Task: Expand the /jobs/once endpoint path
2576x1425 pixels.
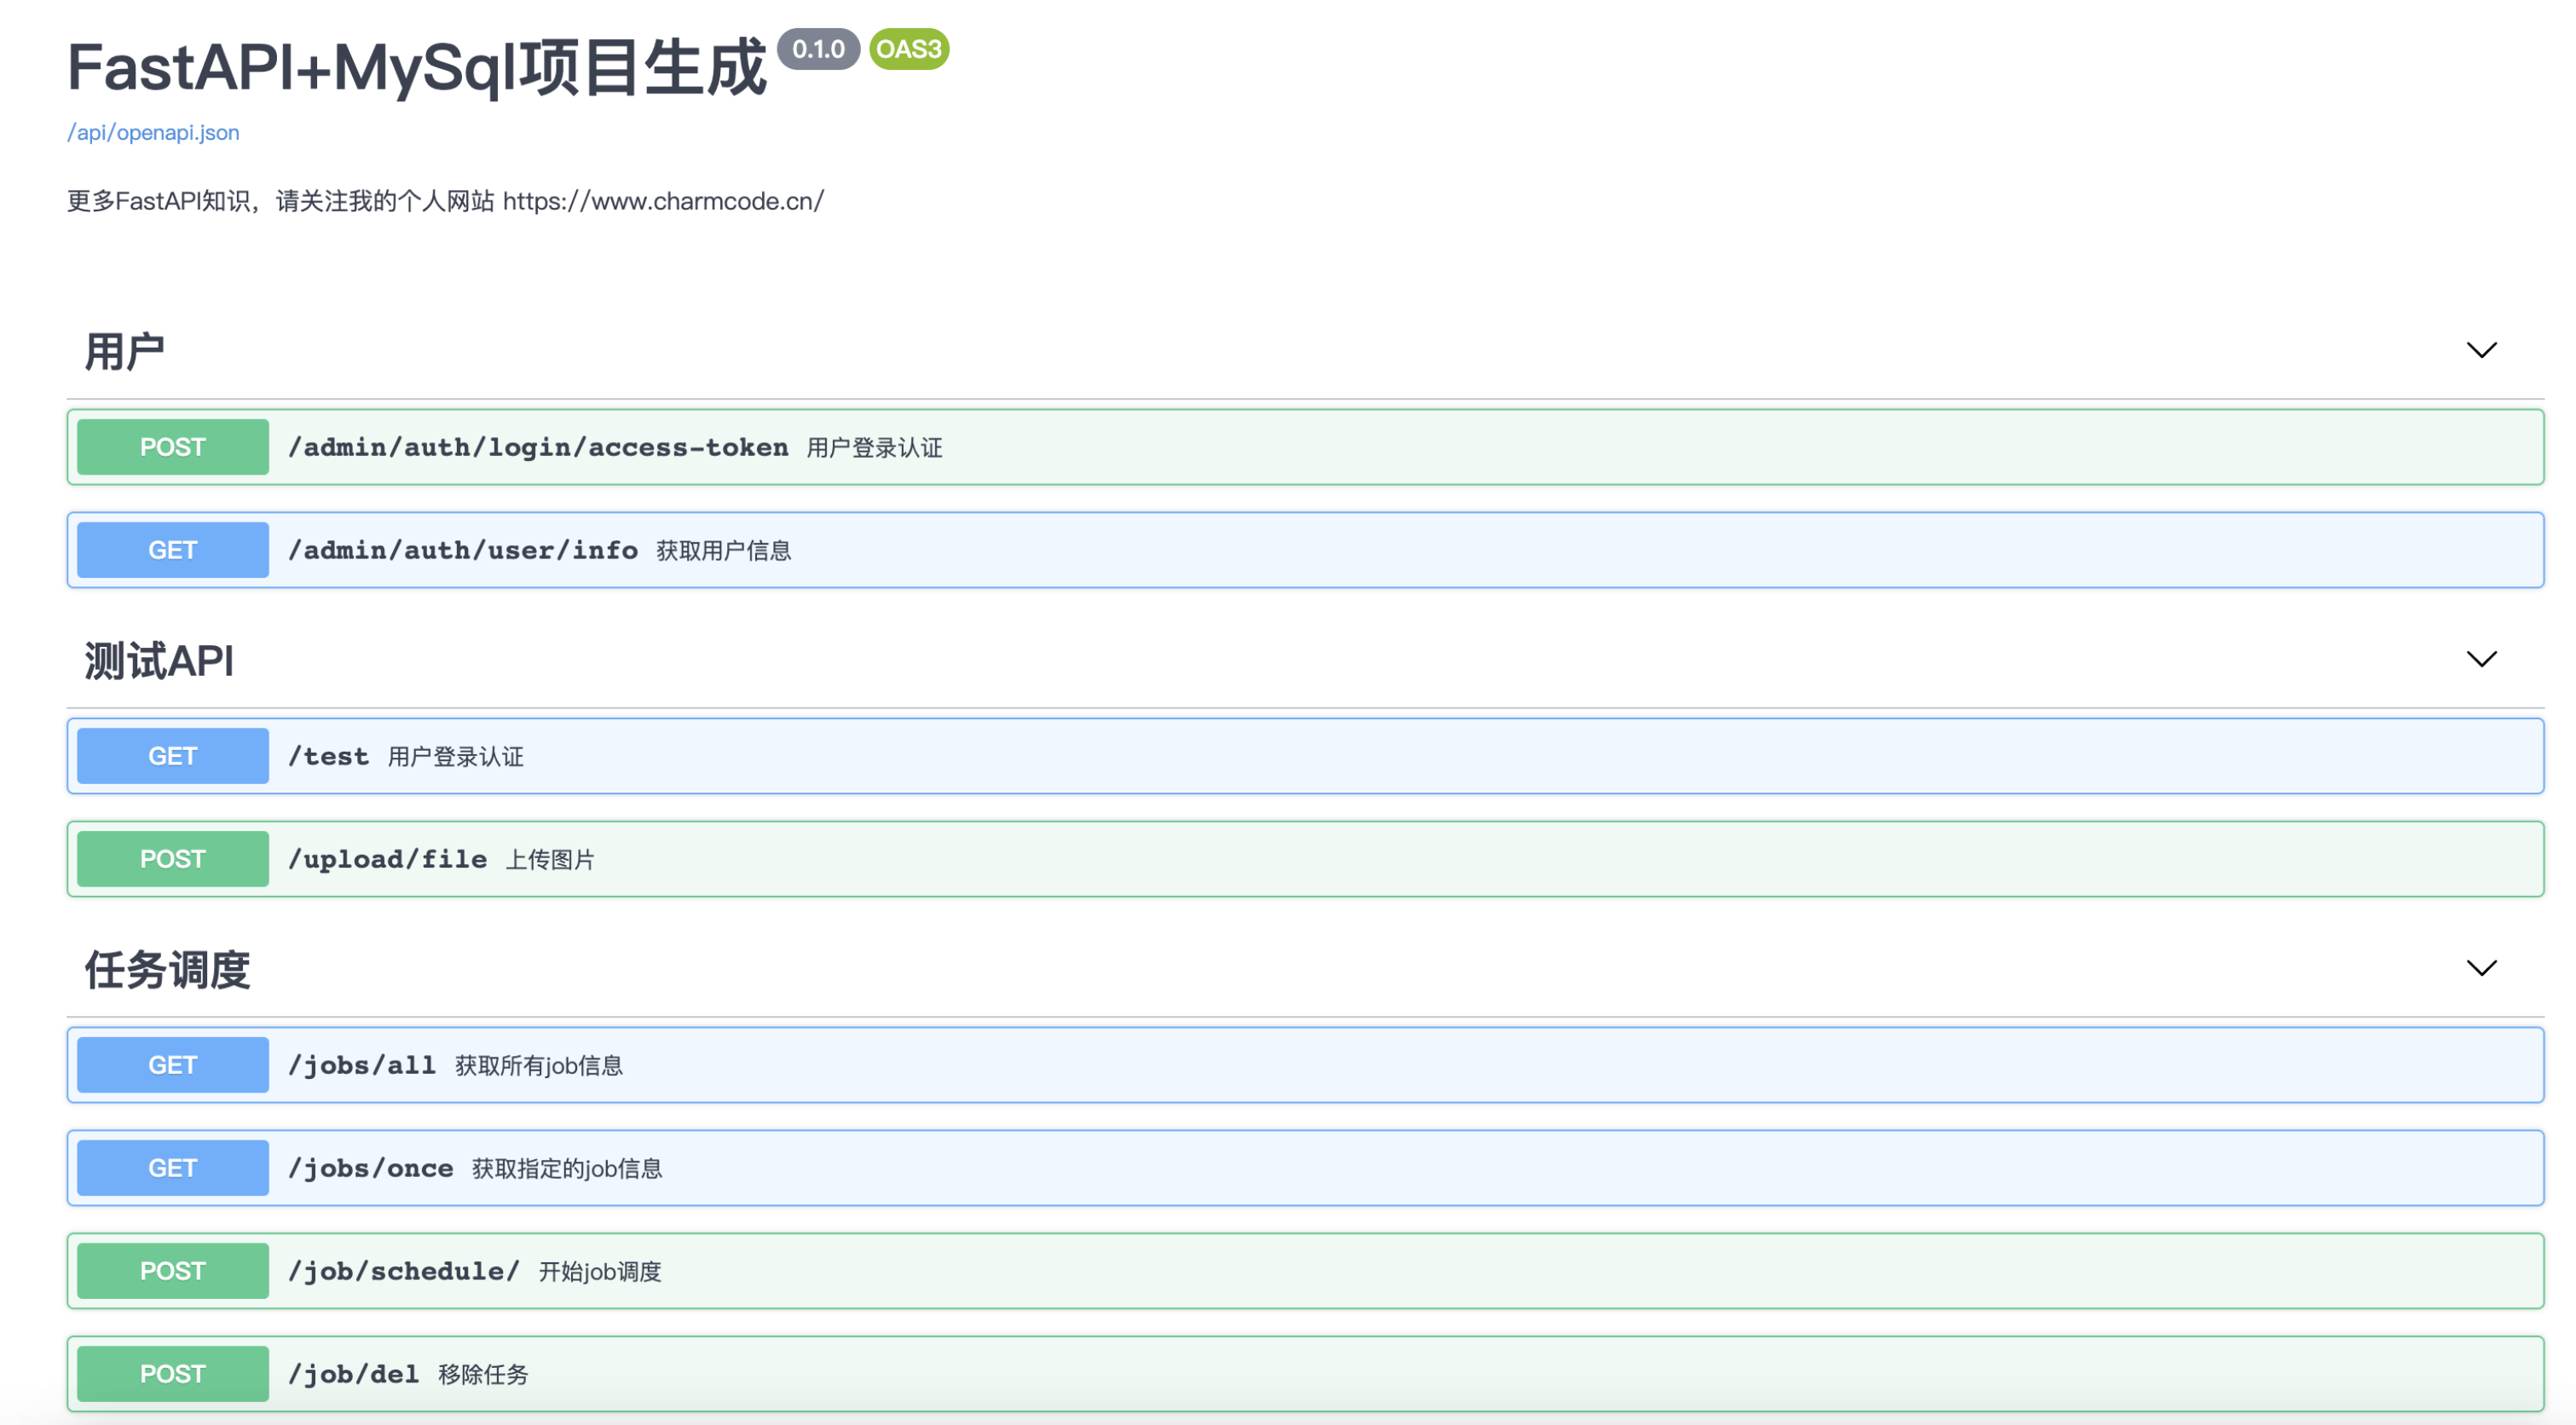Action: point(370,1168)
